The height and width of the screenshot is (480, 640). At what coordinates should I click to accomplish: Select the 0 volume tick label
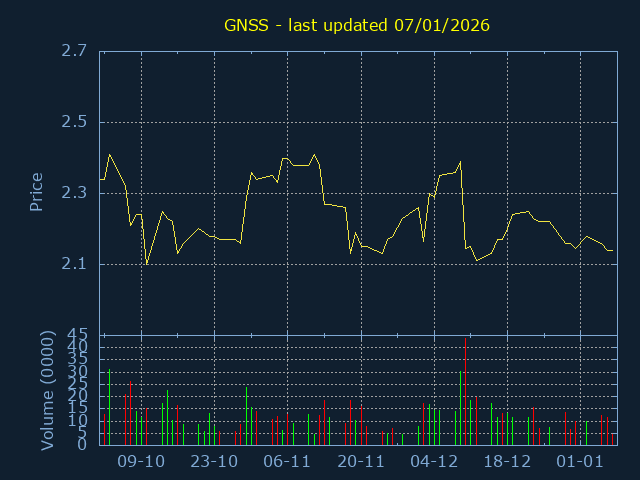(x=83, y=445)
